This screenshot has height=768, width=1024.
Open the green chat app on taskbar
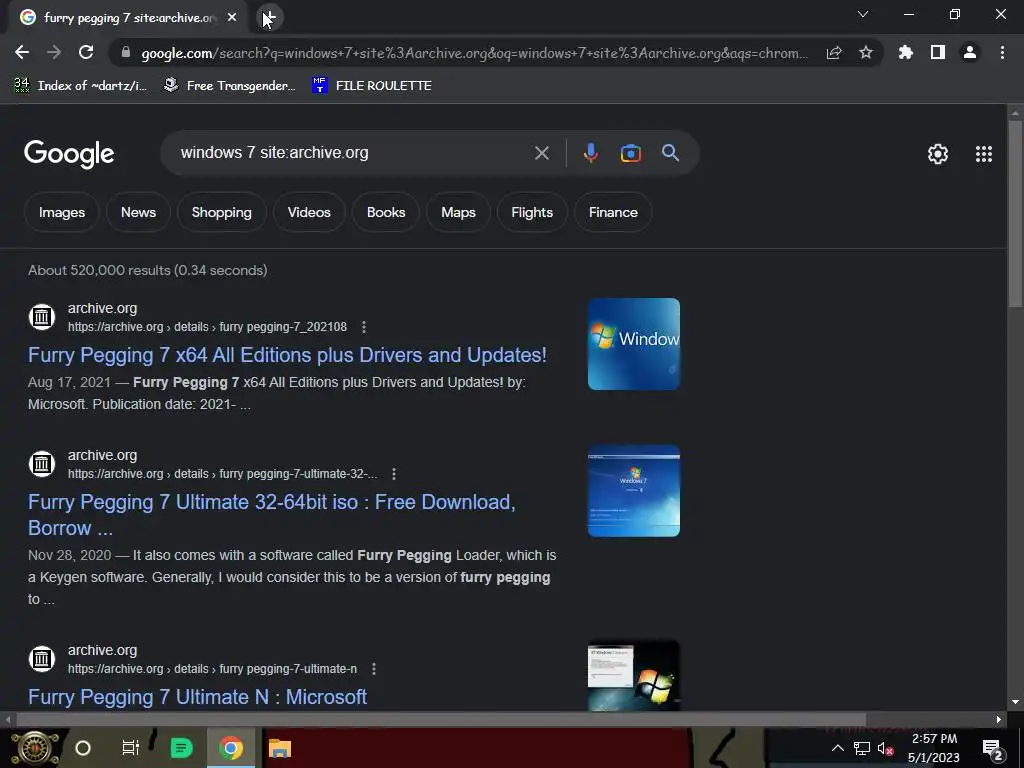point(182,748)
